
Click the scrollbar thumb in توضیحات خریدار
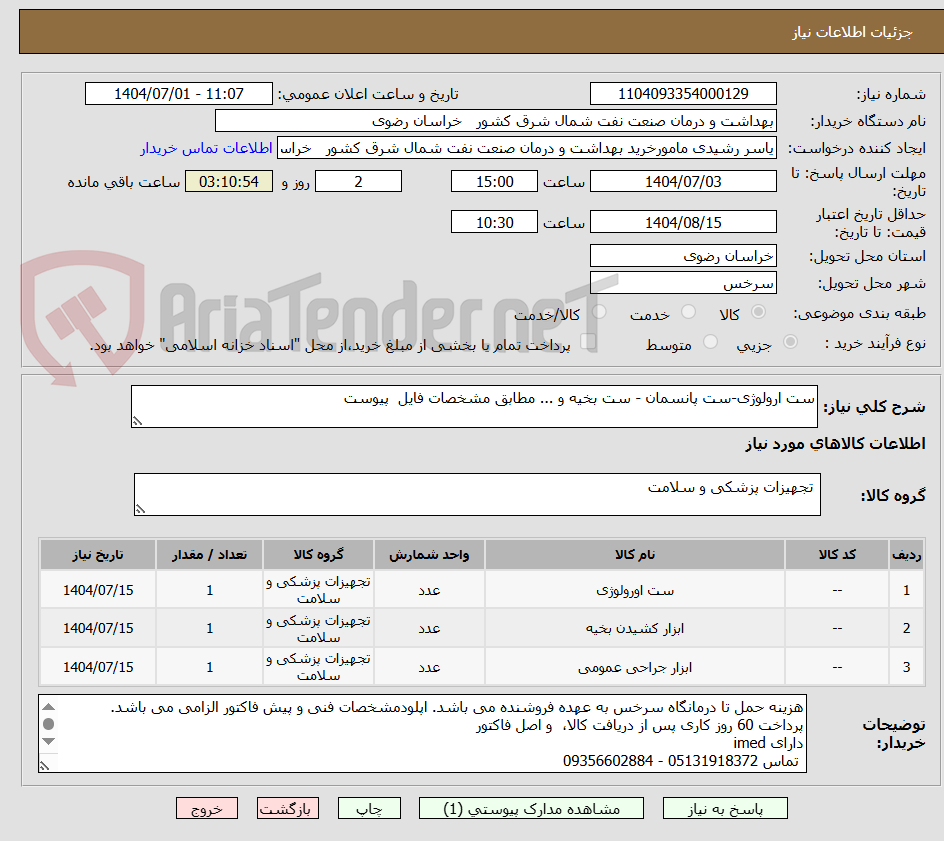[48, 724]
